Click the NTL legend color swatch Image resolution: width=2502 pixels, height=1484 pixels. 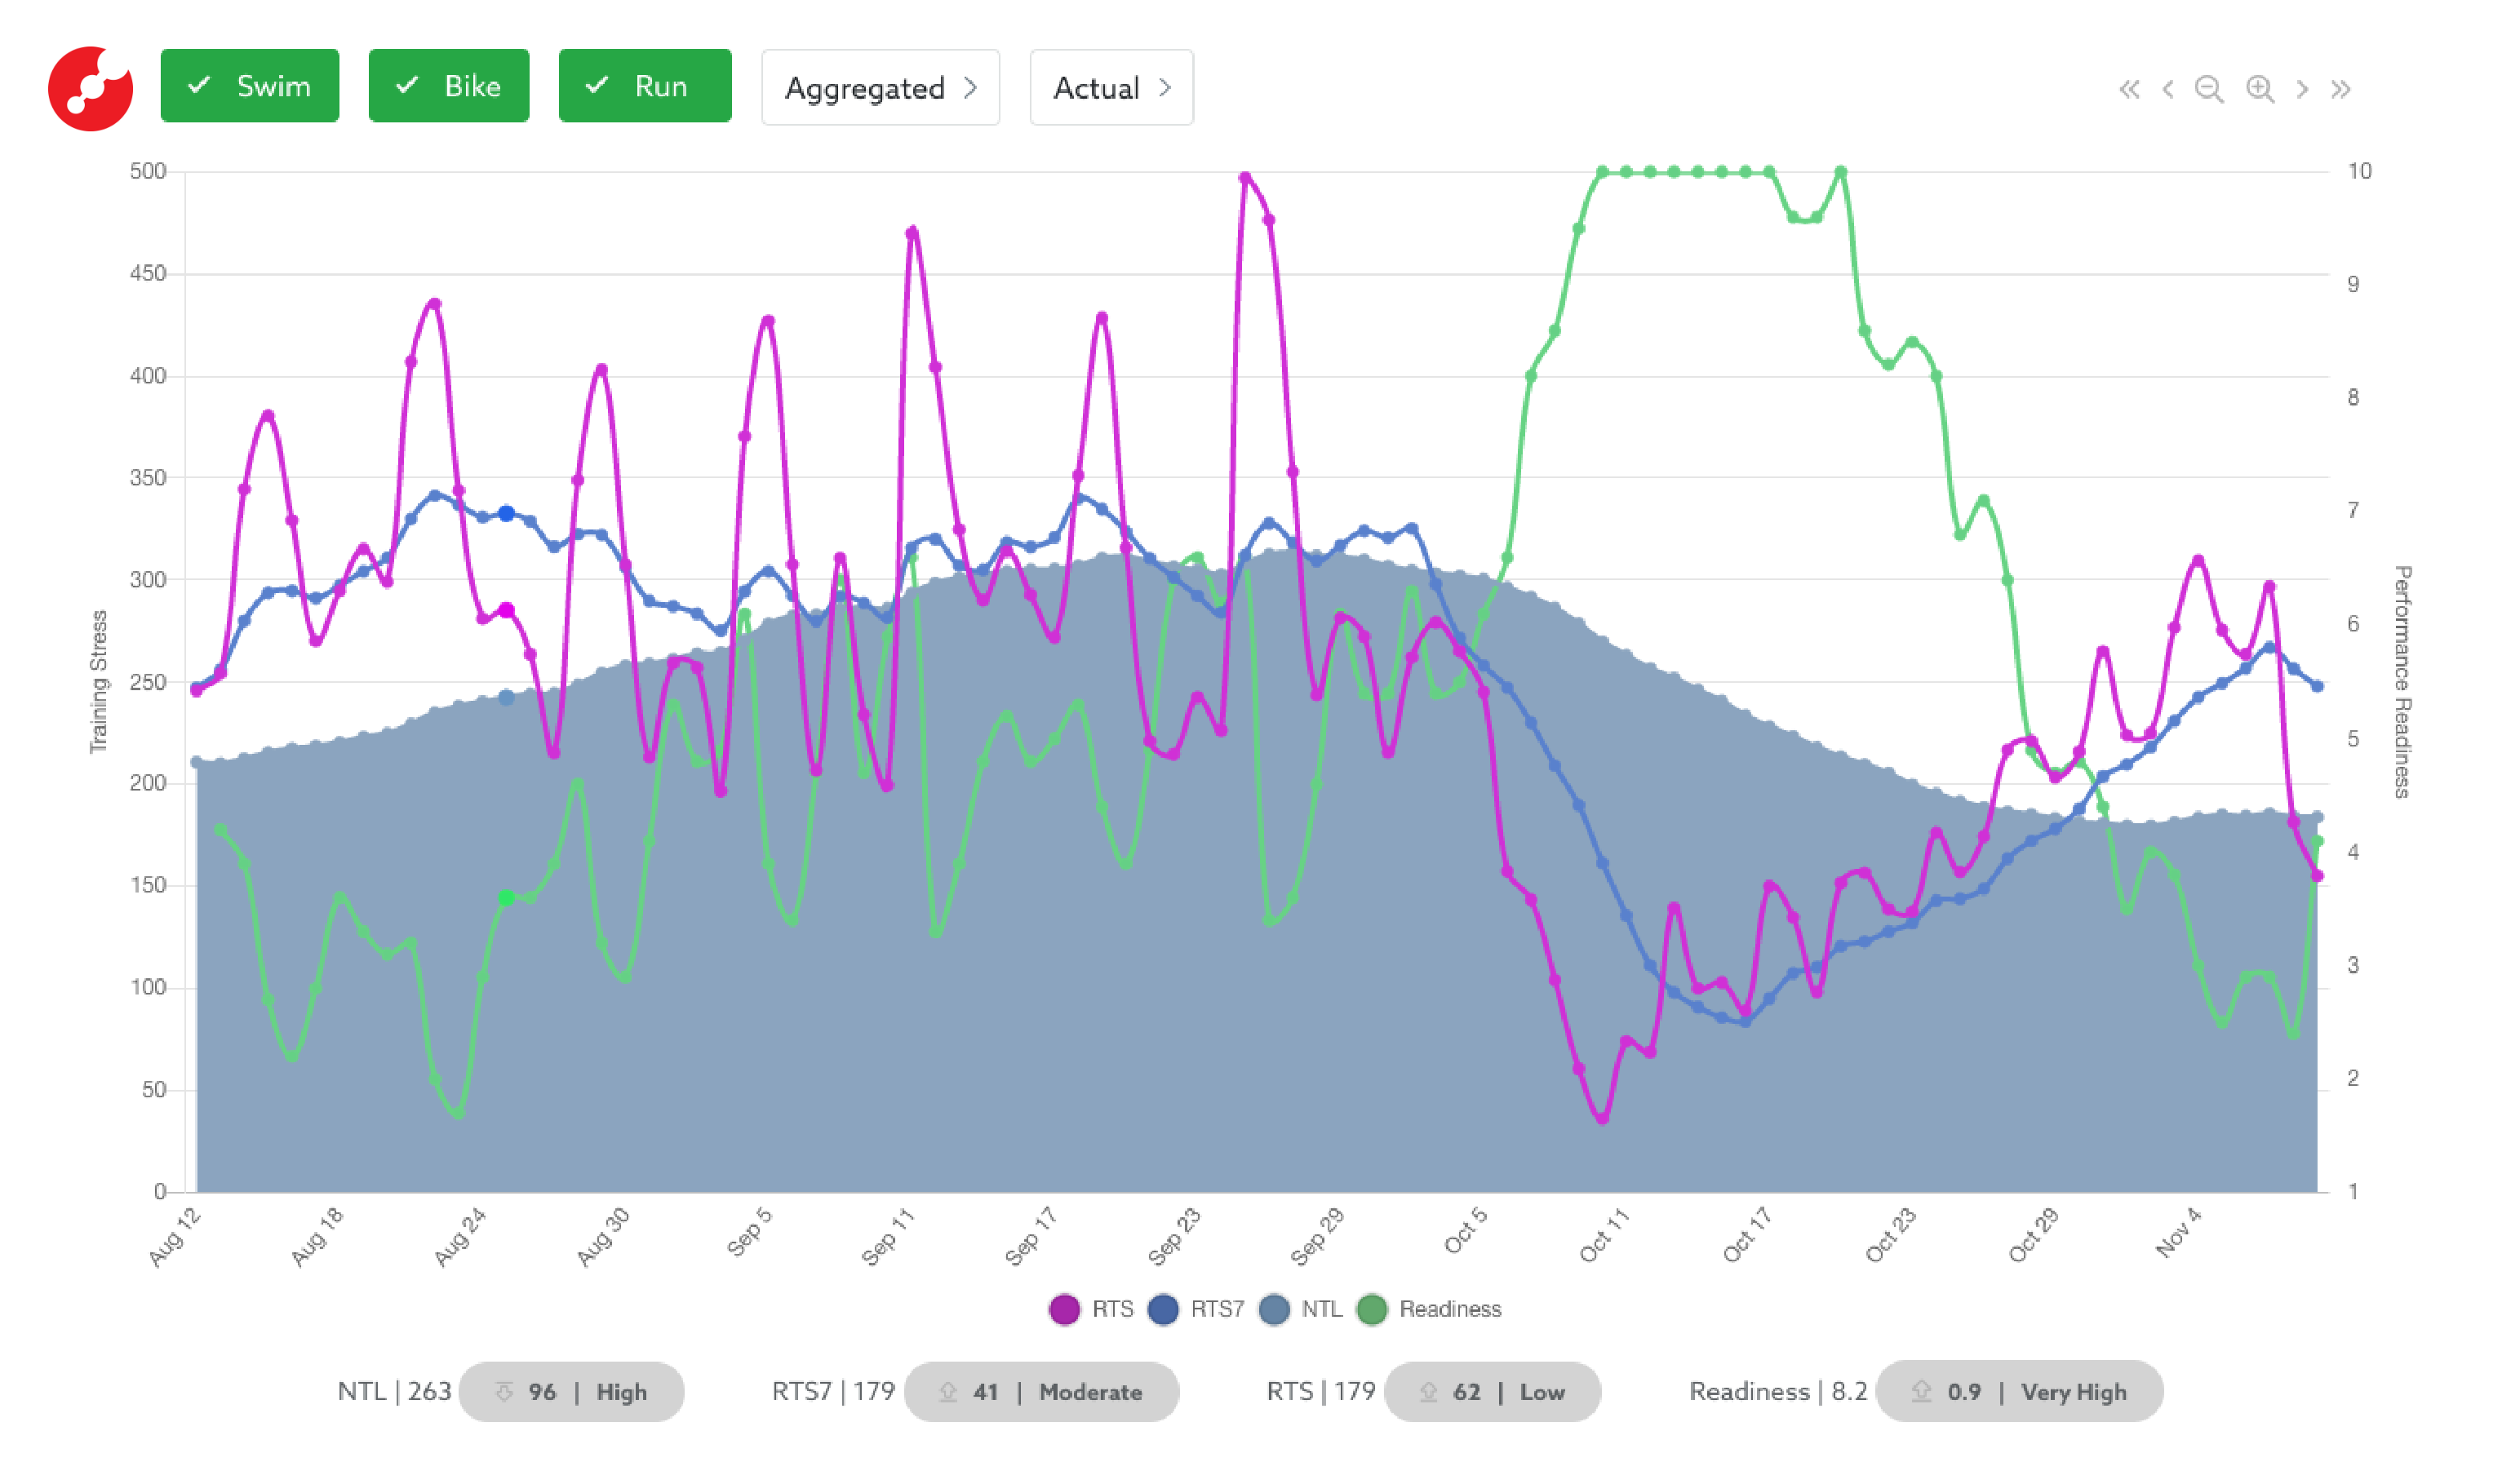pyautogui.click(x=1273, y=1309)
